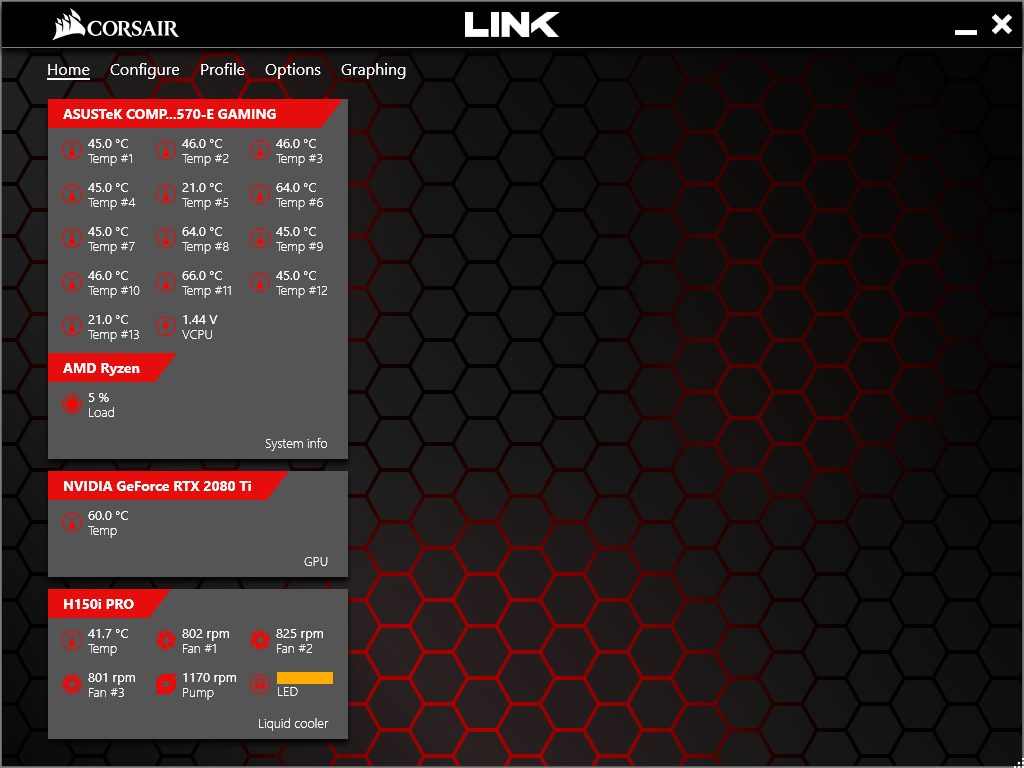The width and height of the screenshot is (1024, 768).
Task: Pick the Temp #8 thermometer icon
Action: click(x=166, y=238)
